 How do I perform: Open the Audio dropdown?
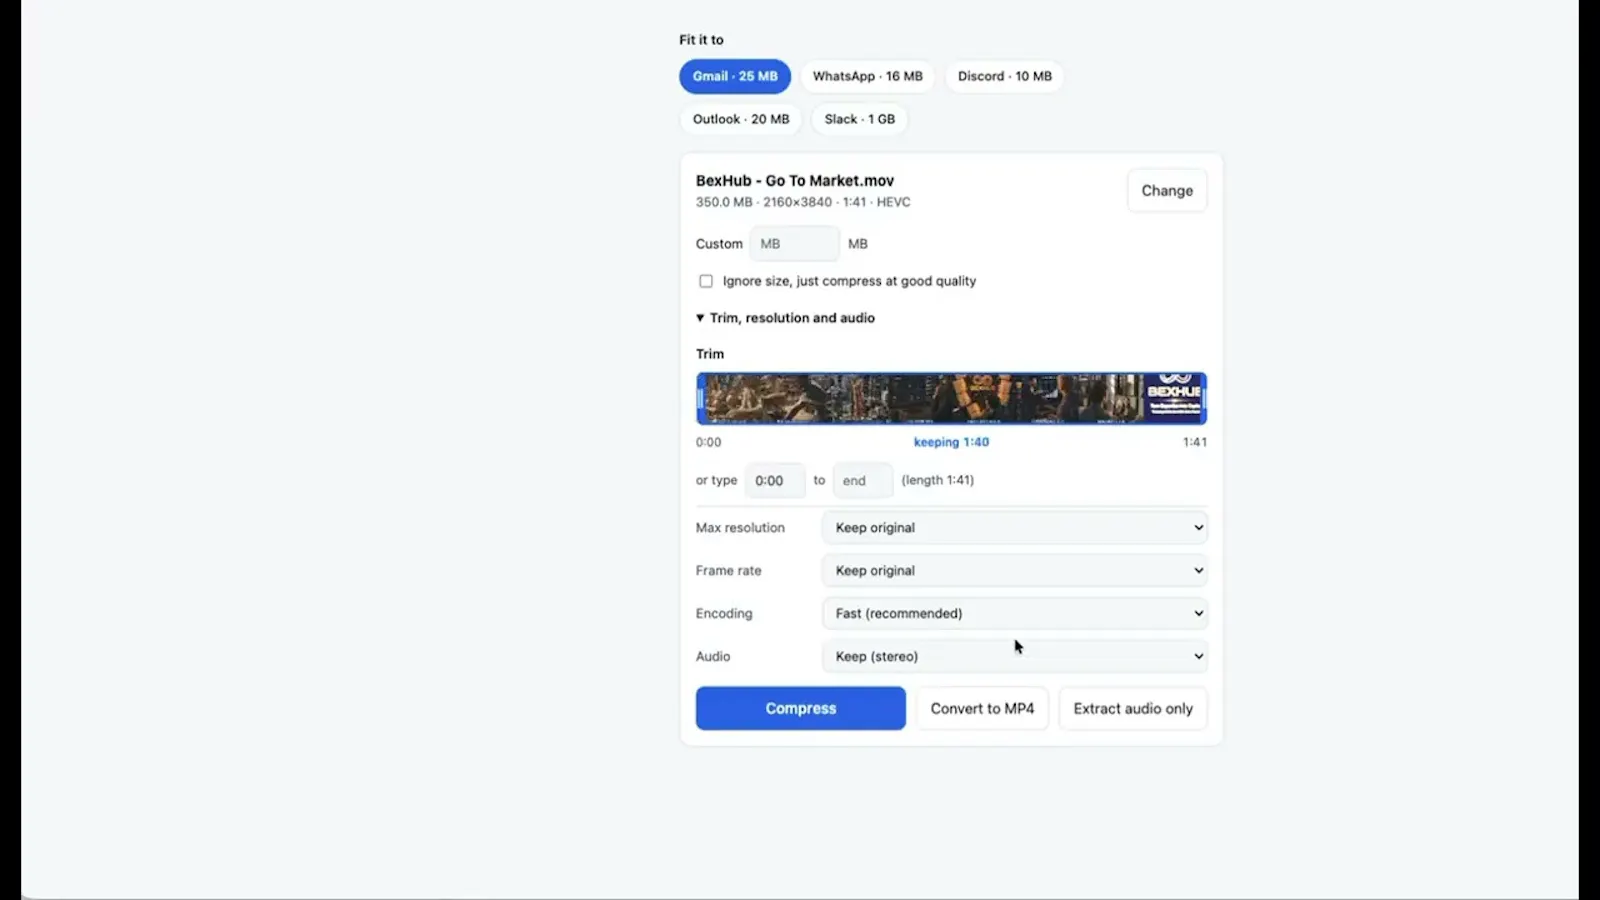(x=1014, y=657)
